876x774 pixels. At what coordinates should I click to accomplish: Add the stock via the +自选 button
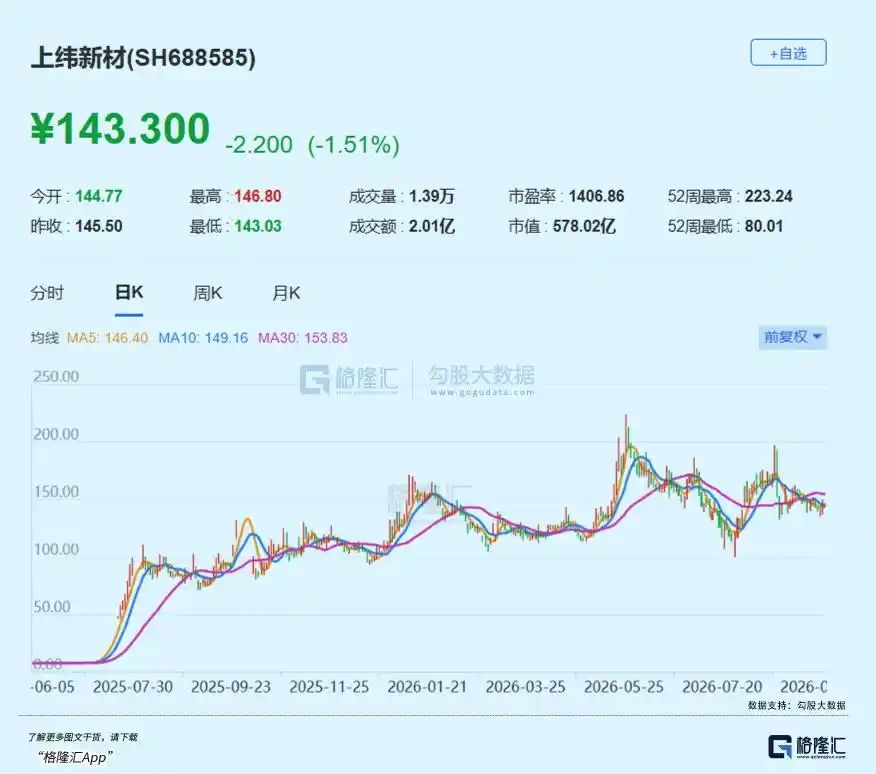click(788, 53)
